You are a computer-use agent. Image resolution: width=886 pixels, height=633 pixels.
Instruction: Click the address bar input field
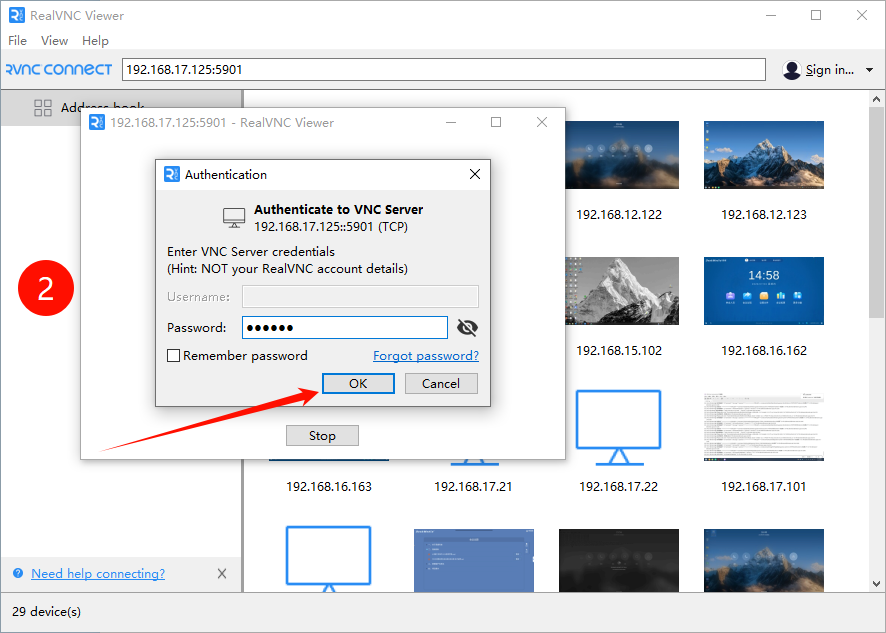click(444, 70)
